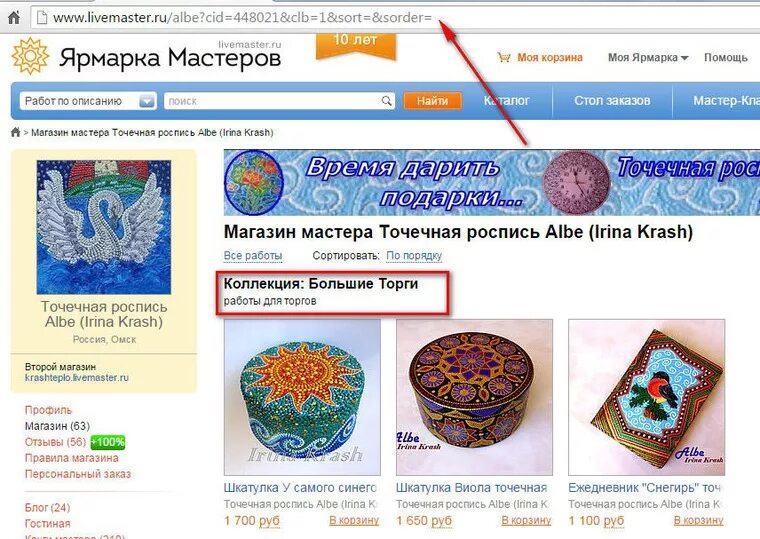
Task: Open the krashteplo.livemaster.ru second shop link
Action: [x=77, y=378]
